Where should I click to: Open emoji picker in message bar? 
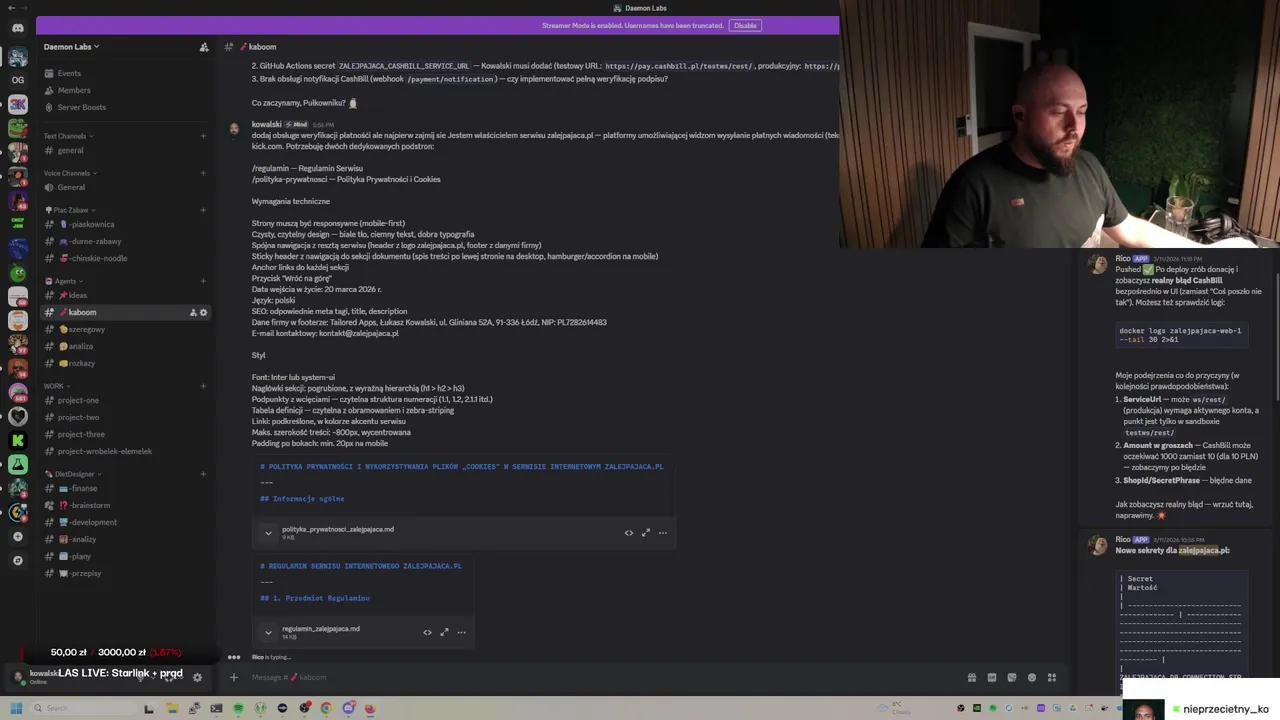(x=1032, y=677)
